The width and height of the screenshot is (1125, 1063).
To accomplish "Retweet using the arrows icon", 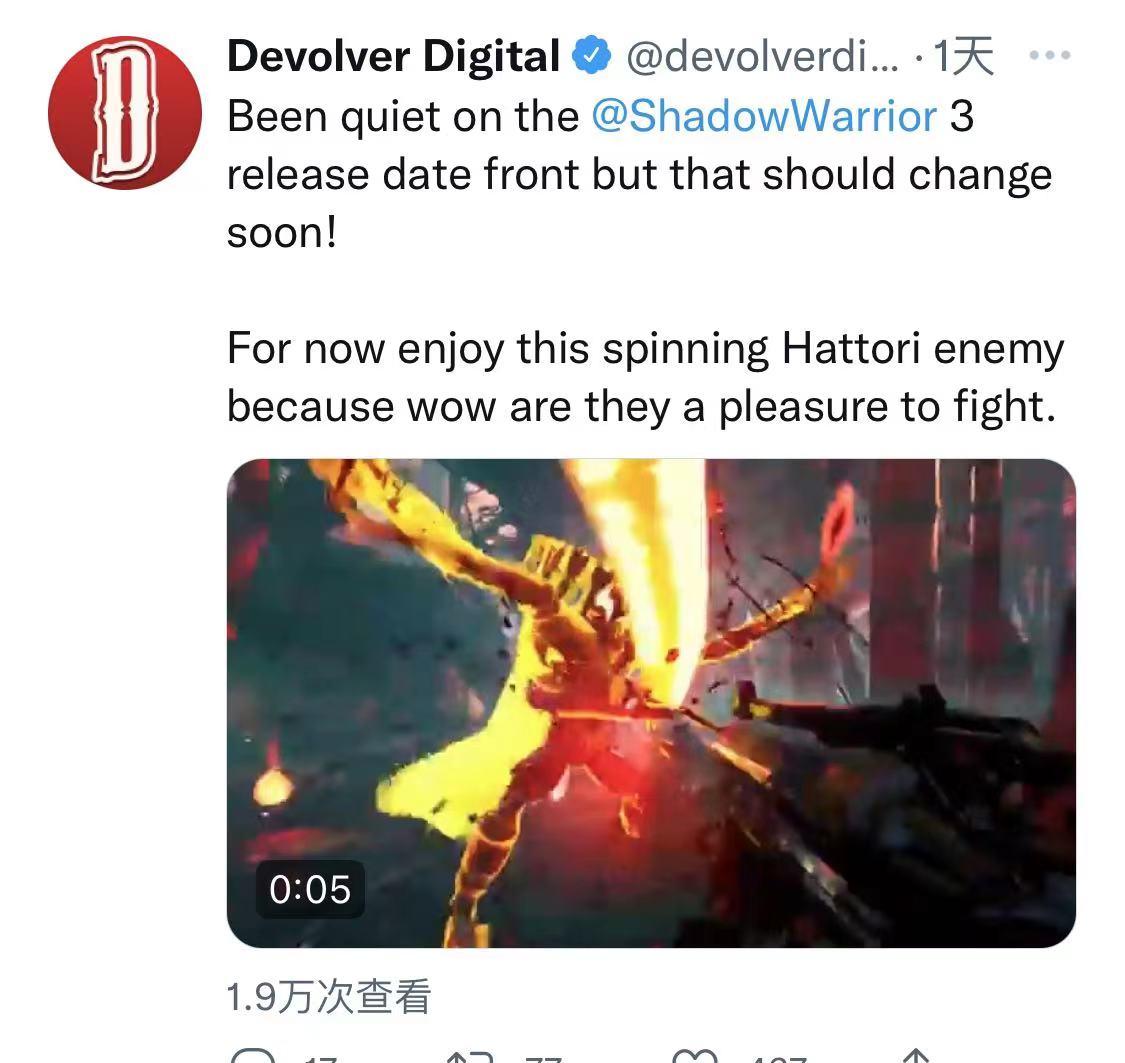I will pyautogui.click(x=470, y=1056).
